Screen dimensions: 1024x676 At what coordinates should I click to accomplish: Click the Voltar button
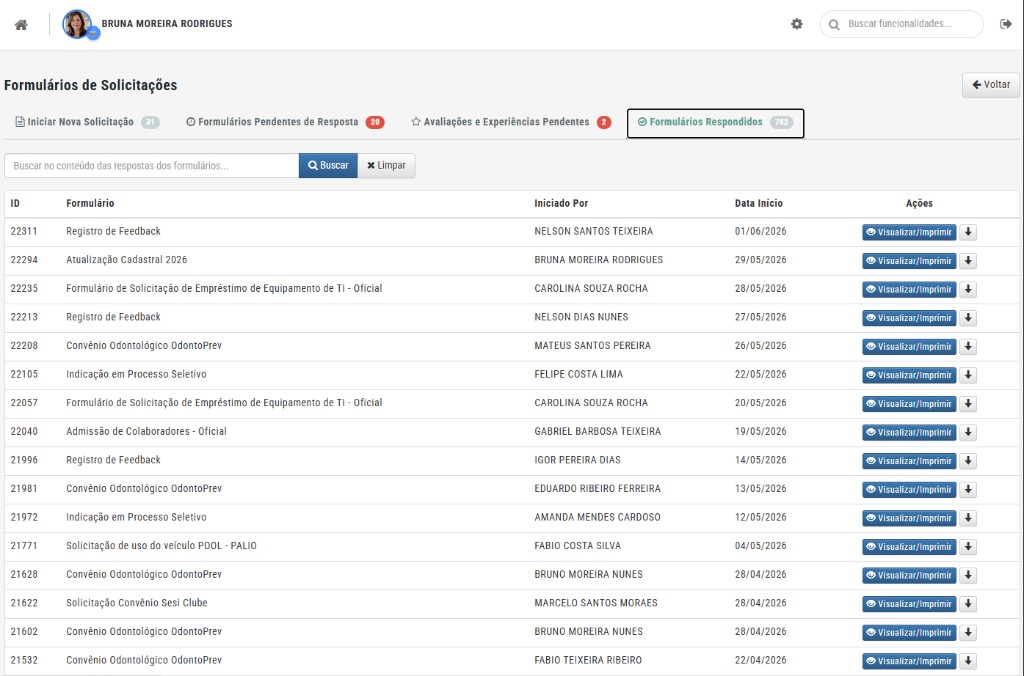coord(991,85)
